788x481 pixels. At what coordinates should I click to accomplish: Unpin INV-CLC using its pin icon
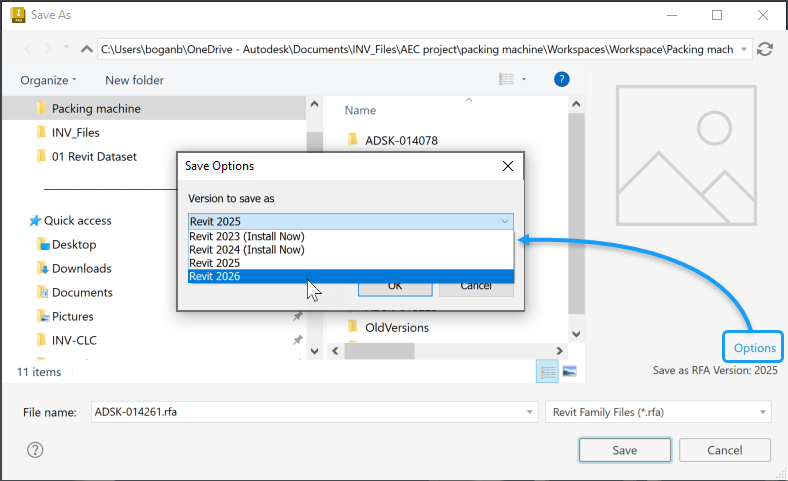[298, 340]
